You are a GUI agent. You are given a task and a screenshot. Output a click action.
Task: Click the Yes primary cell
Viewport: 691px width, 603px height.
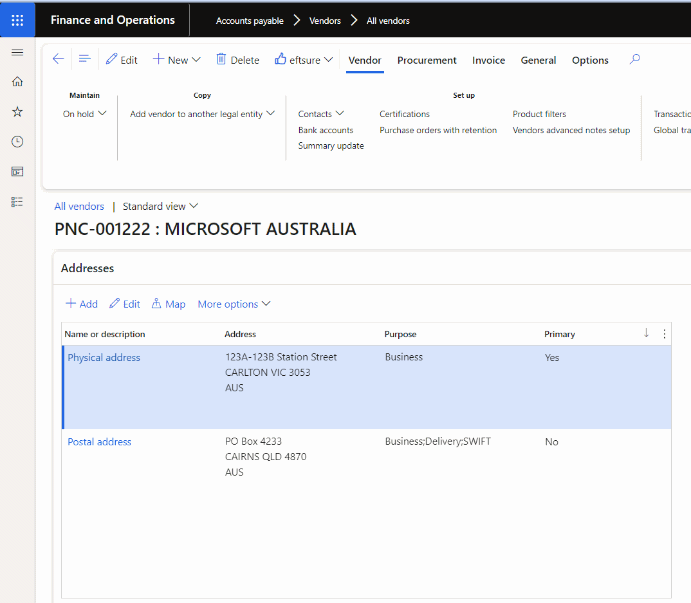[x=552, y=357]
